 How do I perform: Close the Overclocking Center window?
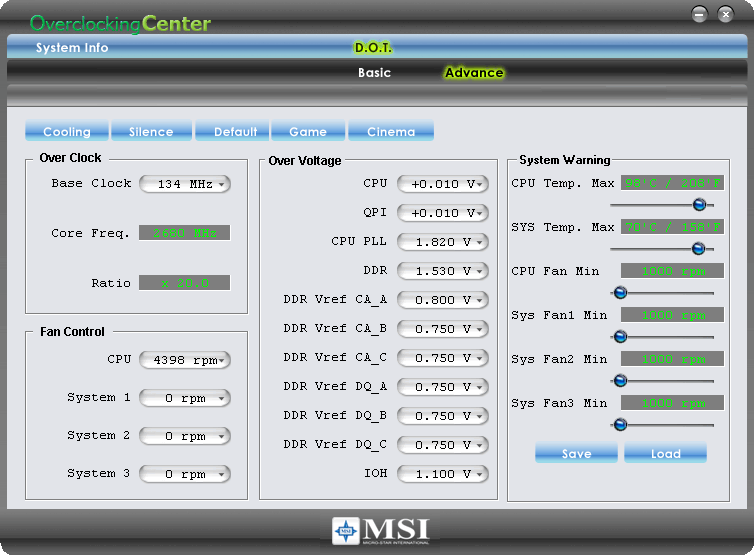pos(726,14)
